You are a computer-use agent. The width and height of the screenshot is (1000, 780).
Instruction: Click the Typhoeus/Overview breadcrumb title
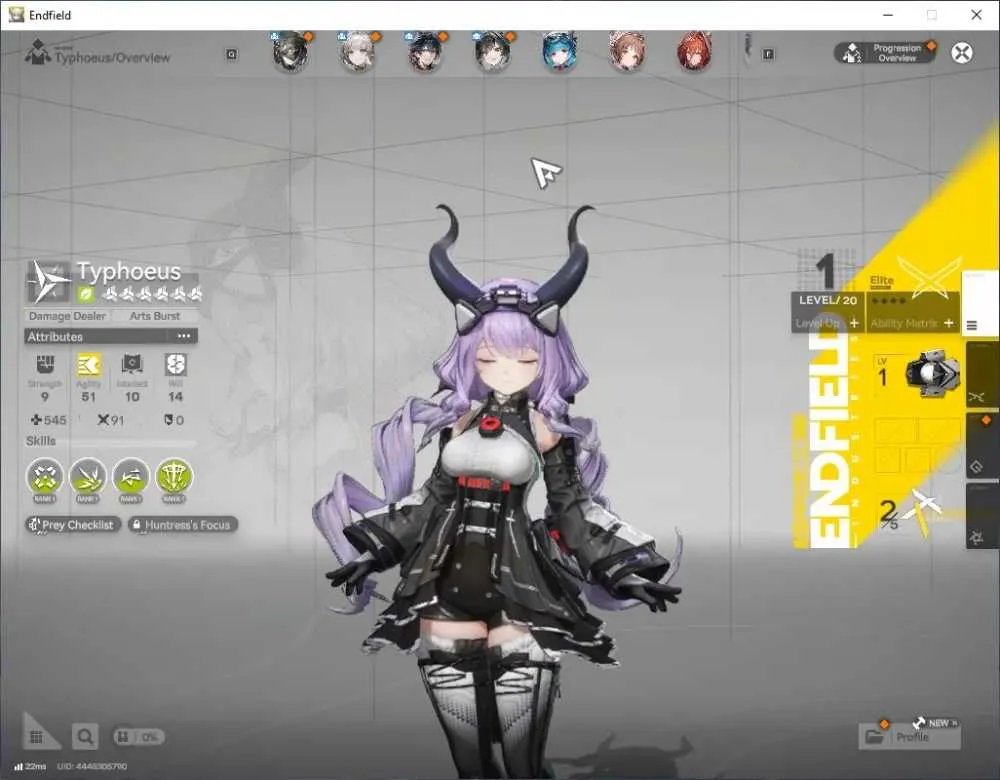112,57
